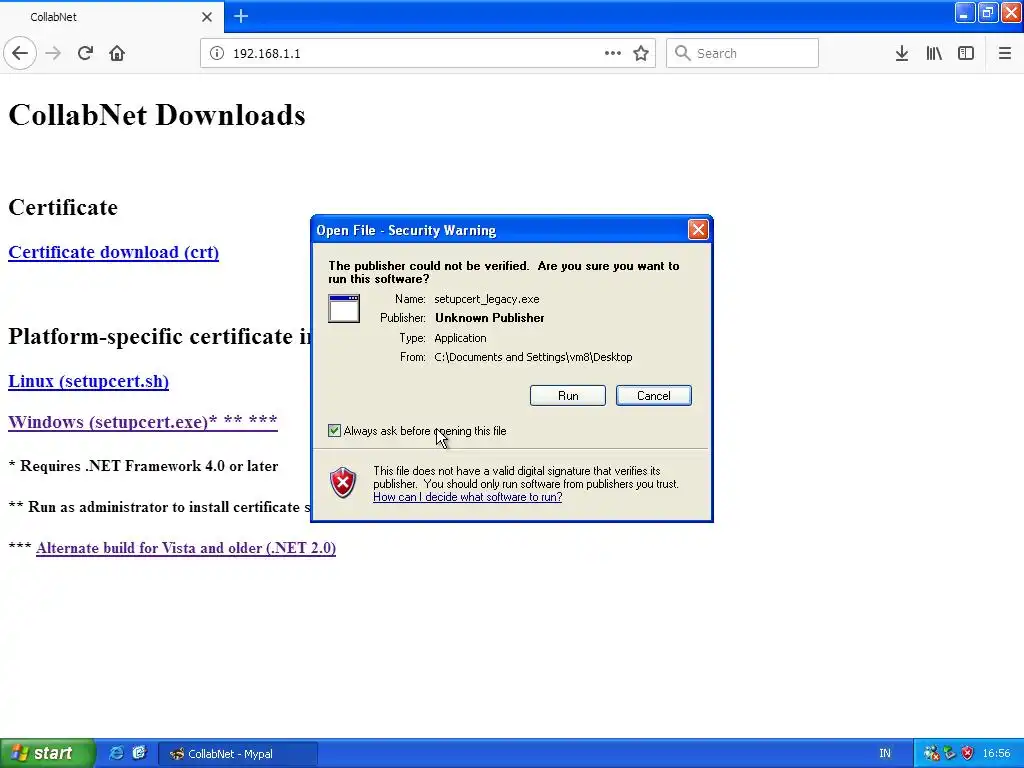Toggle the sidebar view icon

[966, 53]
